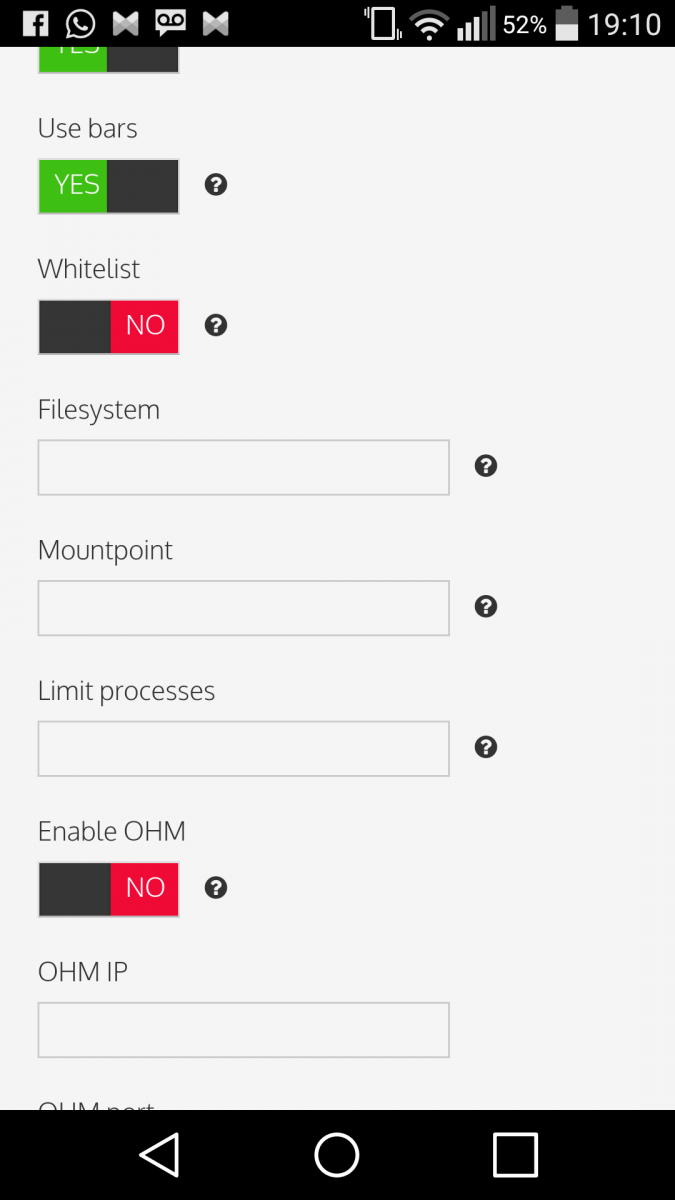
Task: Toggle the Enable OHM switch
Action: click(x=109, y=889)
